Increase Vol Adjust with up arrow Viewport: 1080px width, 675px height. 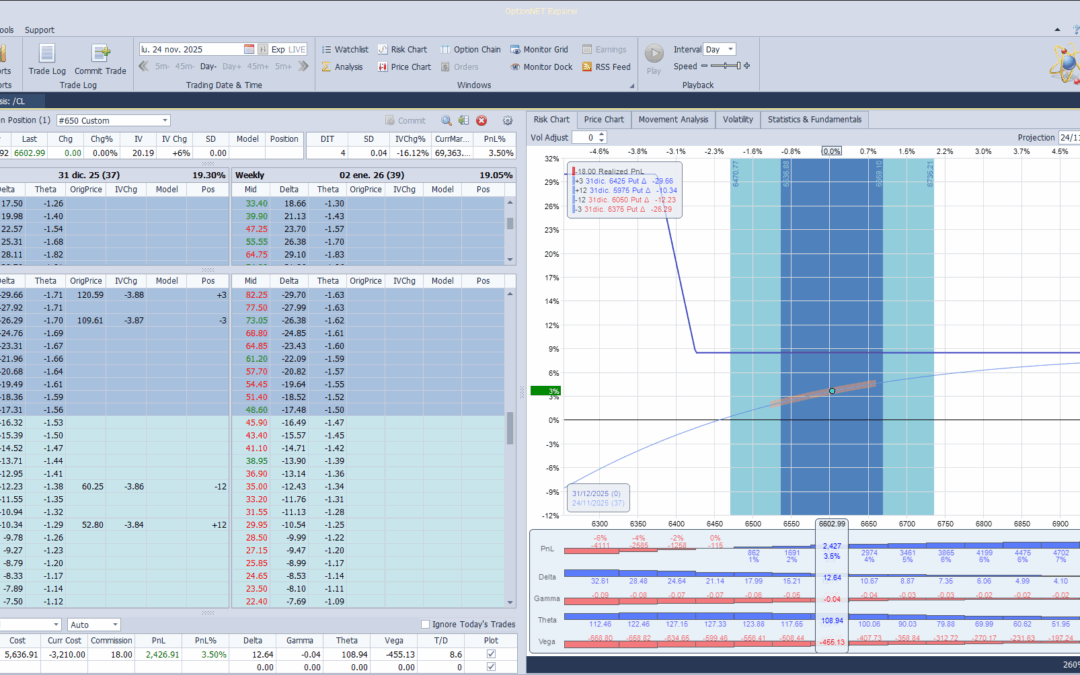pos(601,135)
